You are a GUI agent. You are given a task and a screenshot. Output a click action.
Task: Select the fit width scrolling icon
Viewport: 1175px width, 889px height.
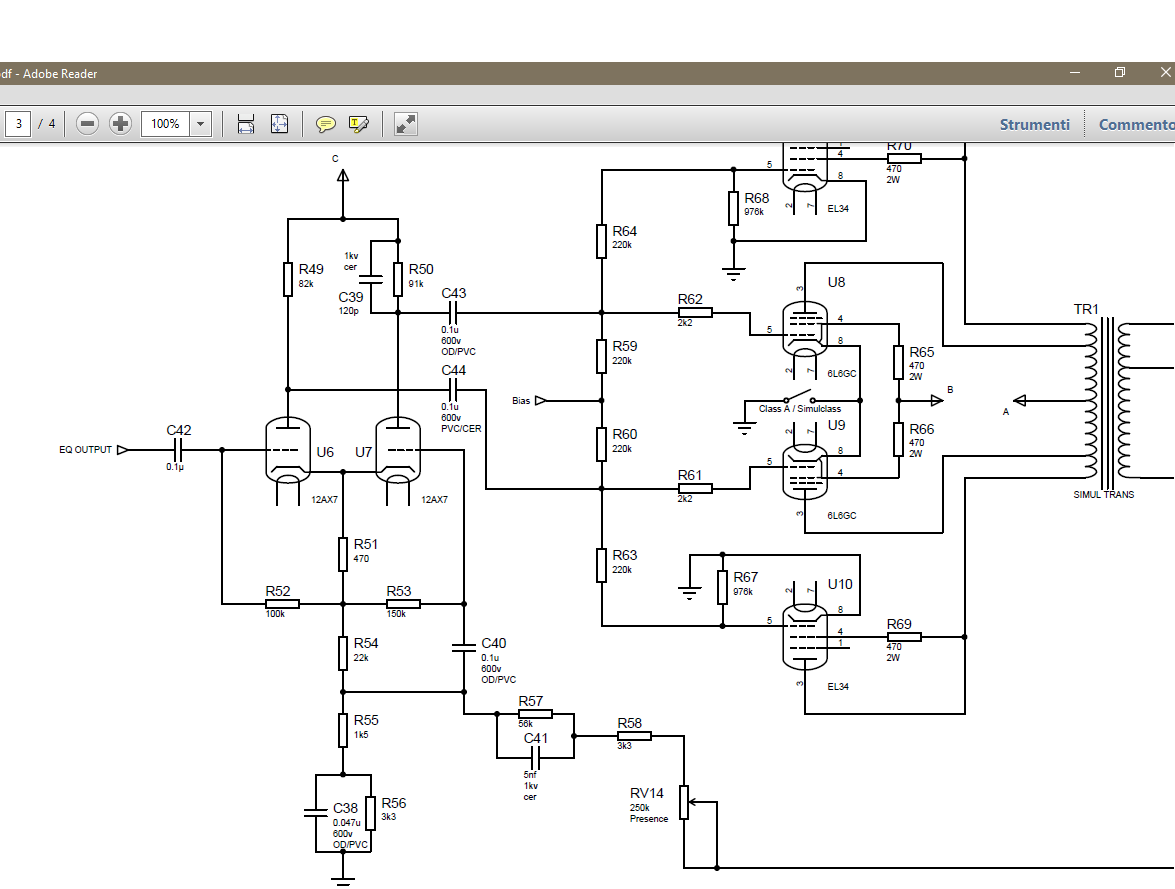coord(246,124)
